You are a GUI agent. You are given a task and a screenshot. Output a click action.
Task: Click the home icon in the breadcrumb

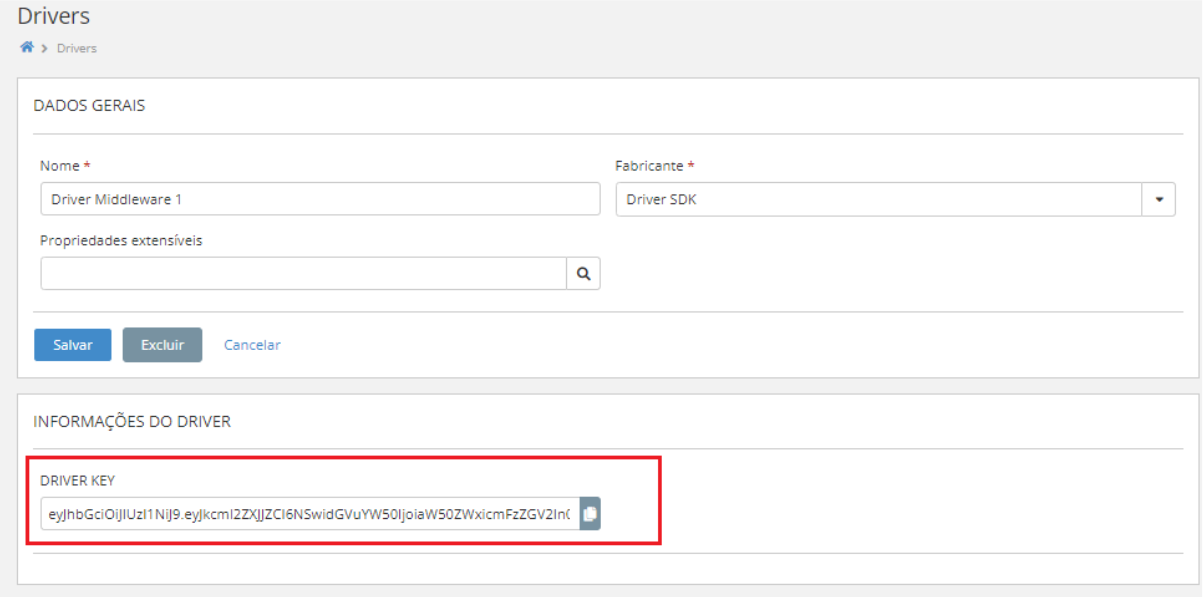[x=27, y=47]
